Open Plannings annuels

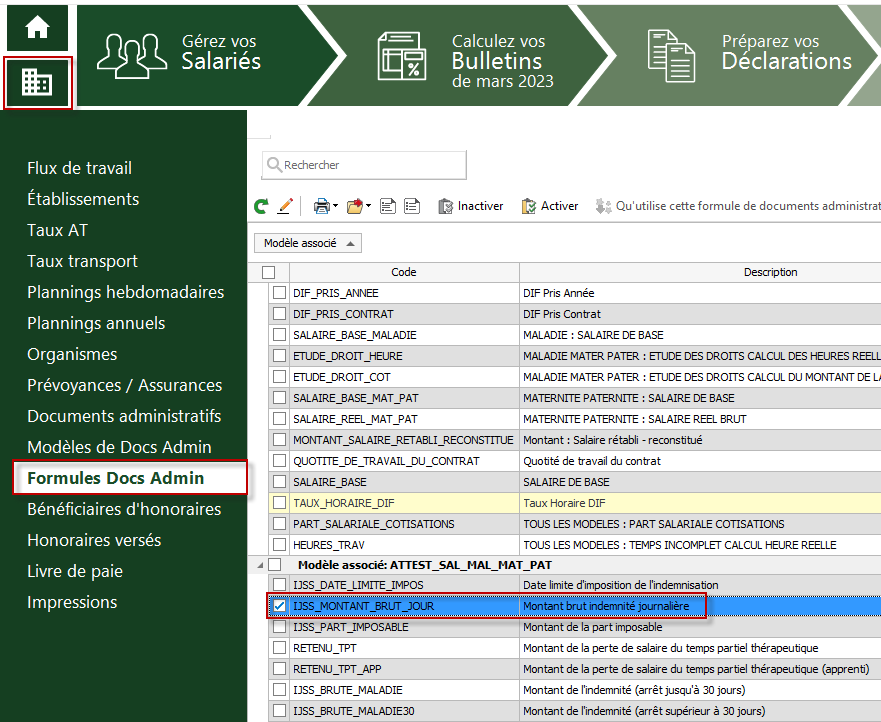pos(96,323)
